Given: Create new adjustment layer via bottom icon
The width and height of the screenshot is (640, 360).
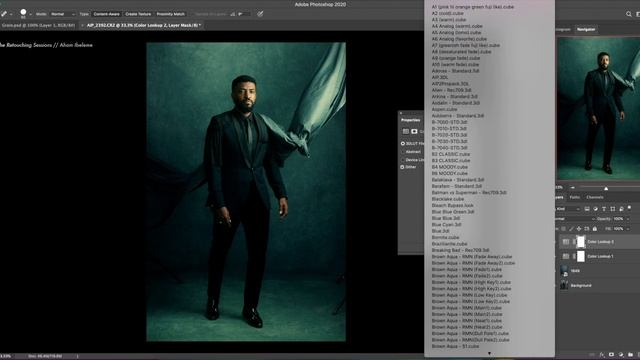Looking at the screenshot, I should [621, 355].
